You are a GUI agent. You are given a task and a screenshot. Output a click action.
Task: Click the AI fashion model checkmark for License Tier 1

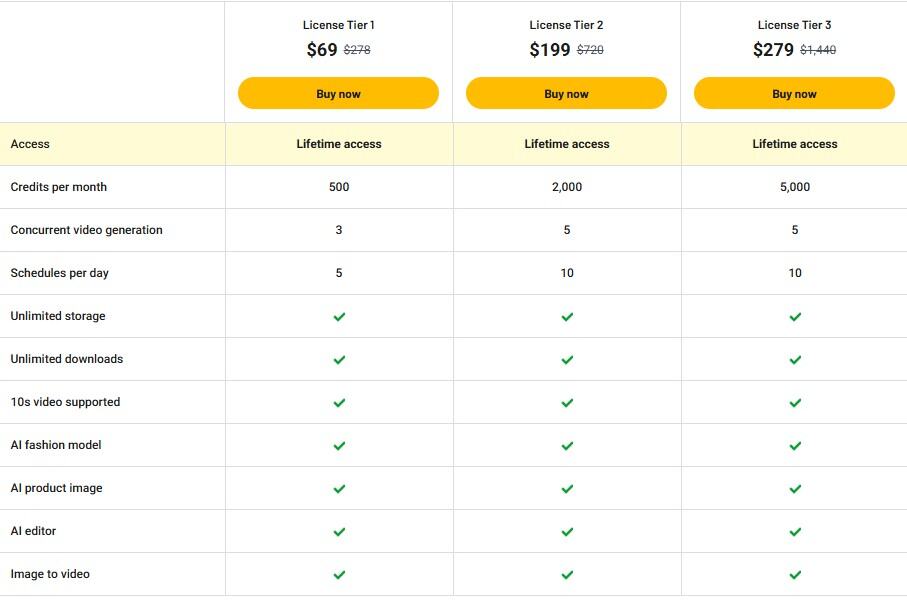click(338, 444)
